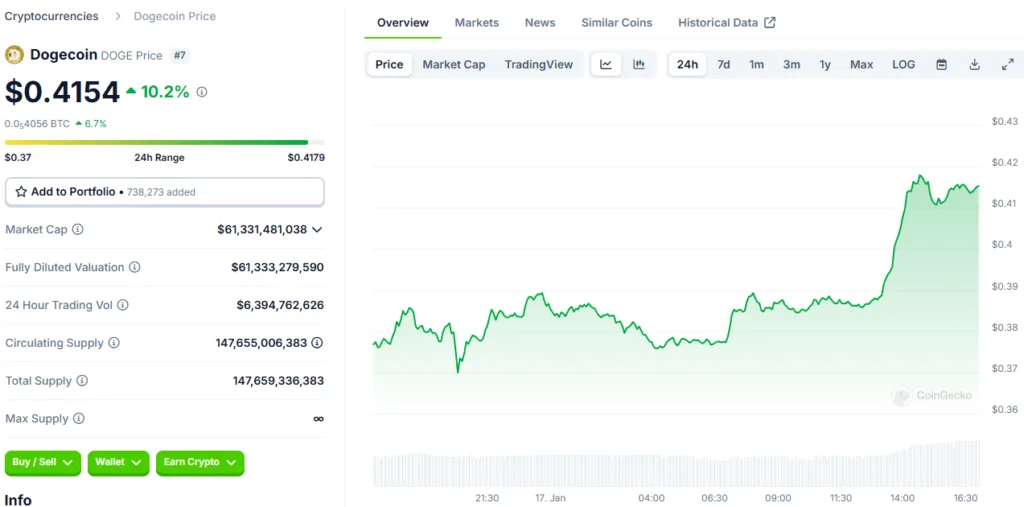This screenshot has width=1024, height=507.
Task: Open Buy / Sell dropdown
Action: tap(42, 463)
